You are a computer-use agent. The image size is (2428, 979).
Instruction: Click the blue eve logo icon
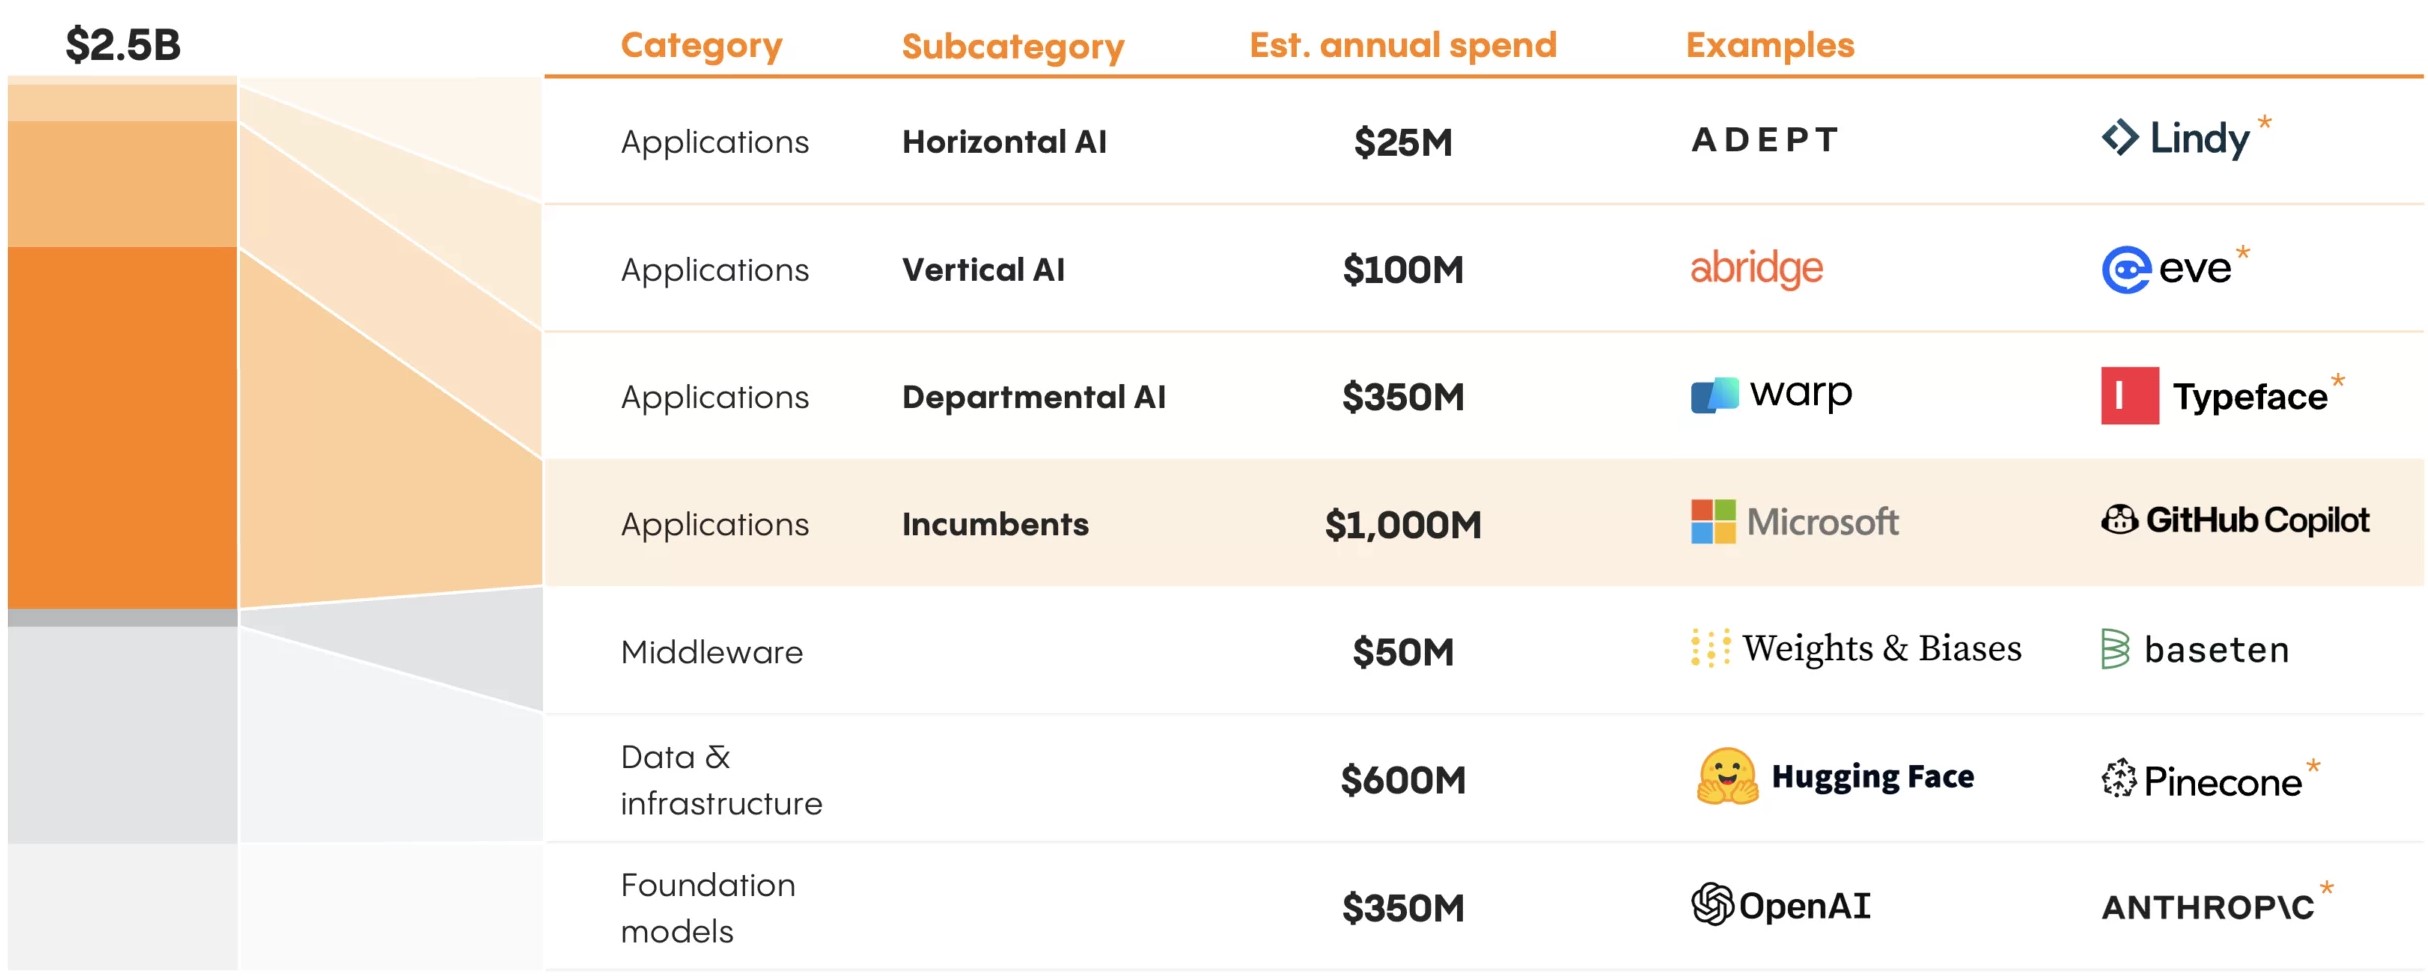pyautogui.click(x=2126, y=269)
